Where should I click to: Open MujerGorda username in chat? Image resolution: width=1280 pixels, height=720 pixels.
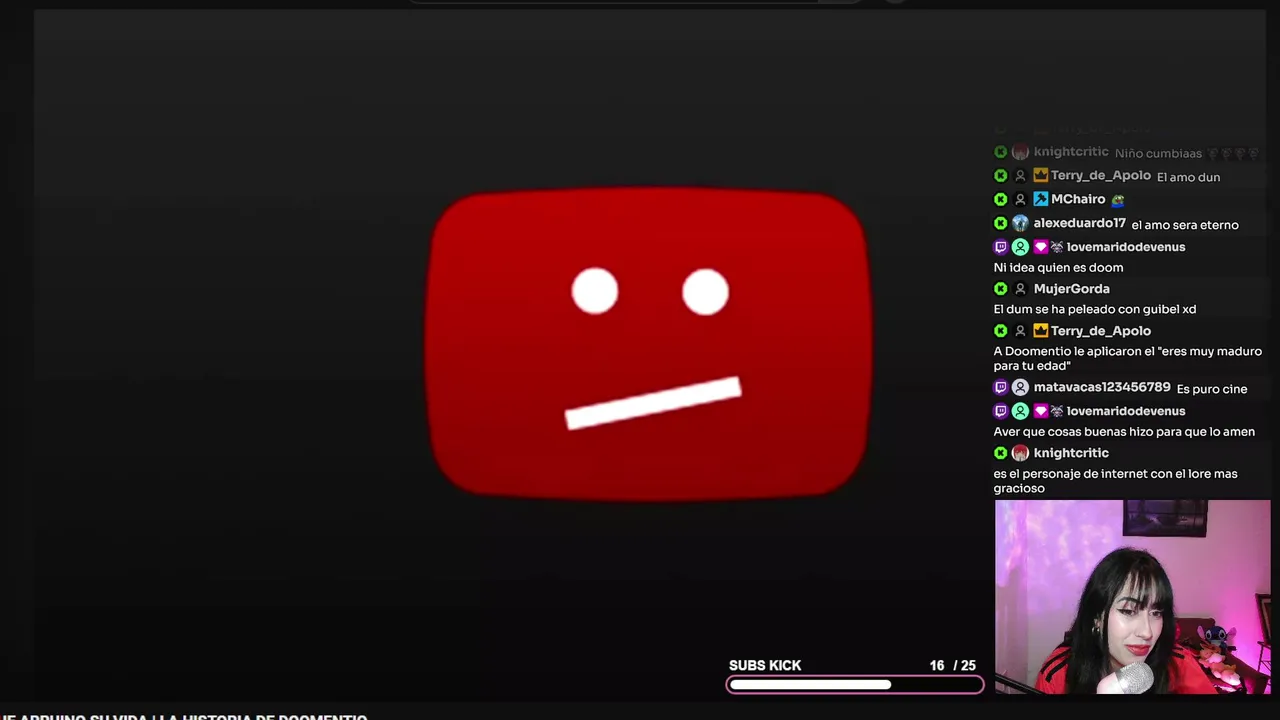(x=1071, y=289)
